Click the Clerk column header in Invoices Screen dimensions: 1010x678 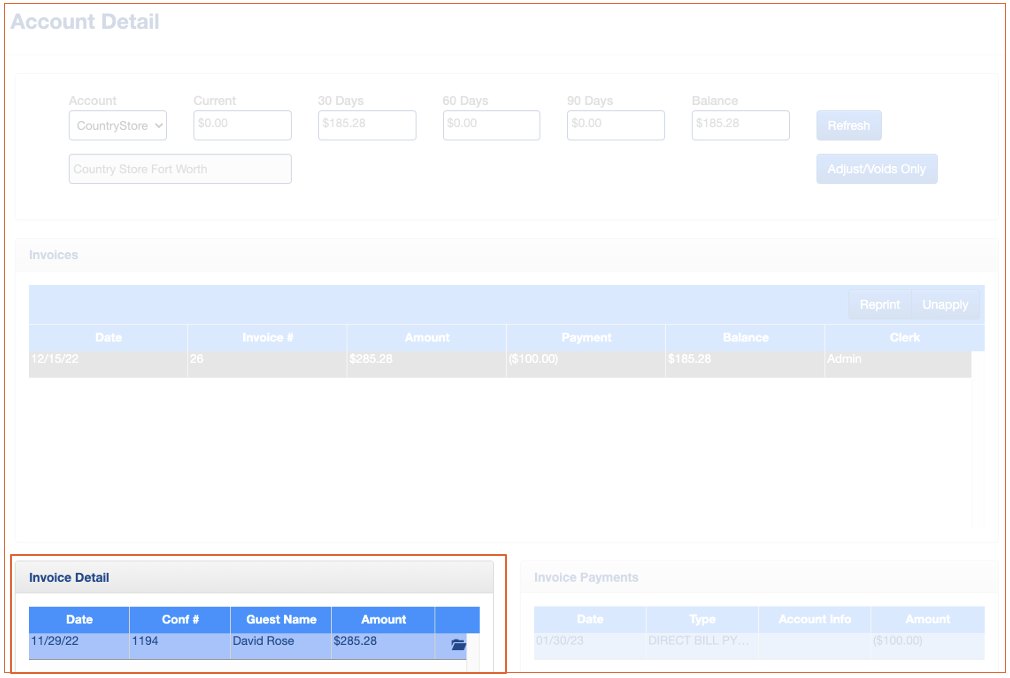tap(904, 338)
